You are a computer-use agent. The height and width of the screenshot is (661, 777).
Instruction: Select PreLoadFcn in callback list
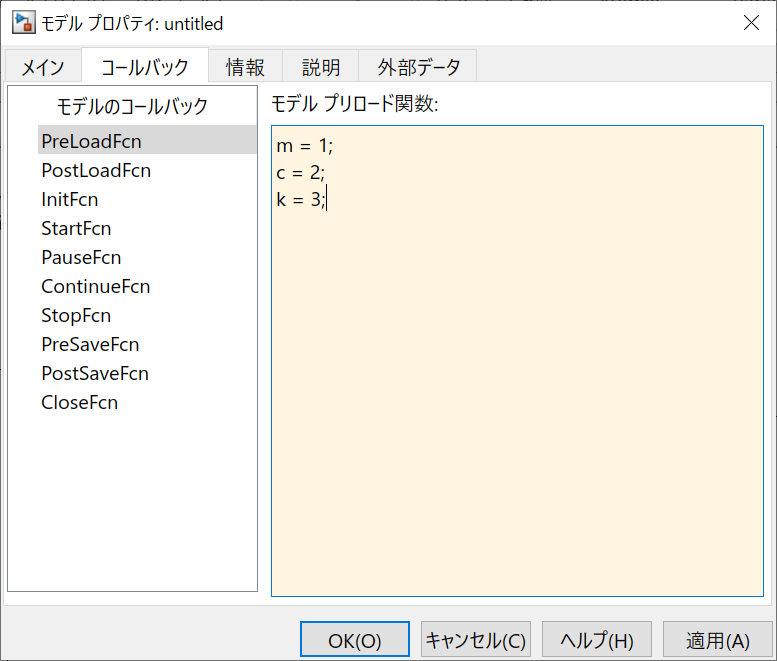[91, 141]
